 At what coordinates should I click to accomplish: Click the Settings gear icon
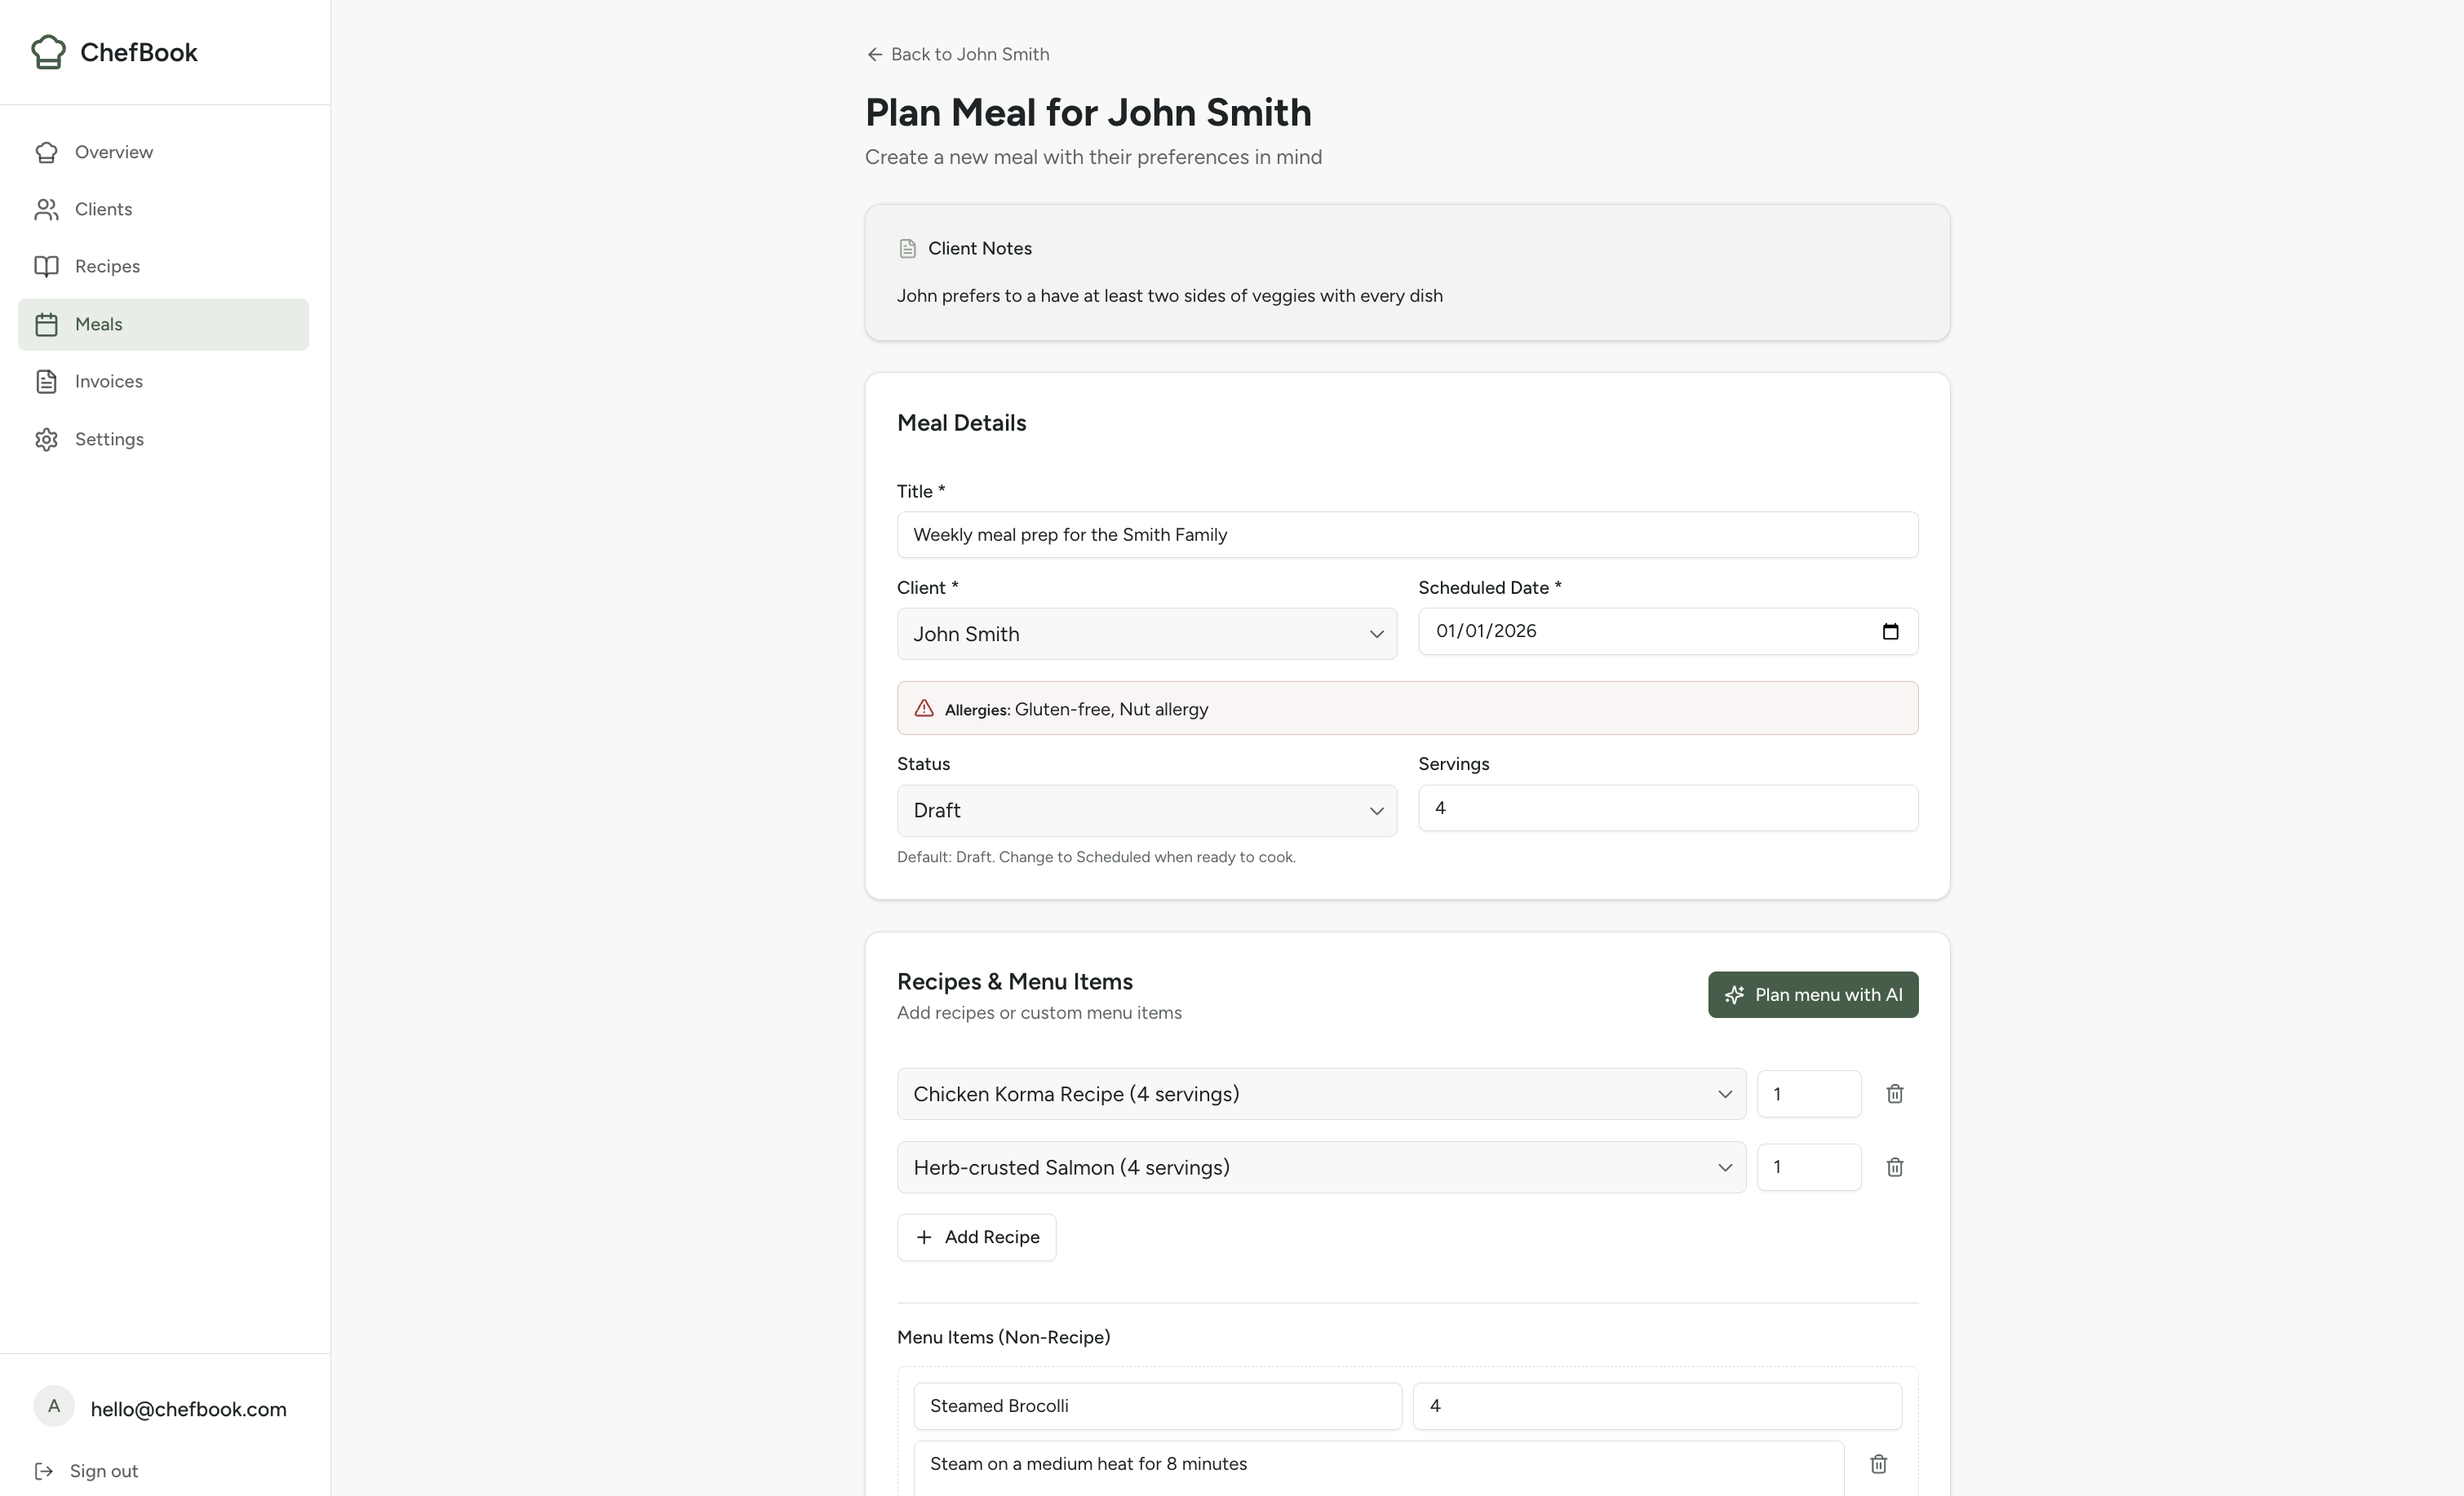pos(47,439)
